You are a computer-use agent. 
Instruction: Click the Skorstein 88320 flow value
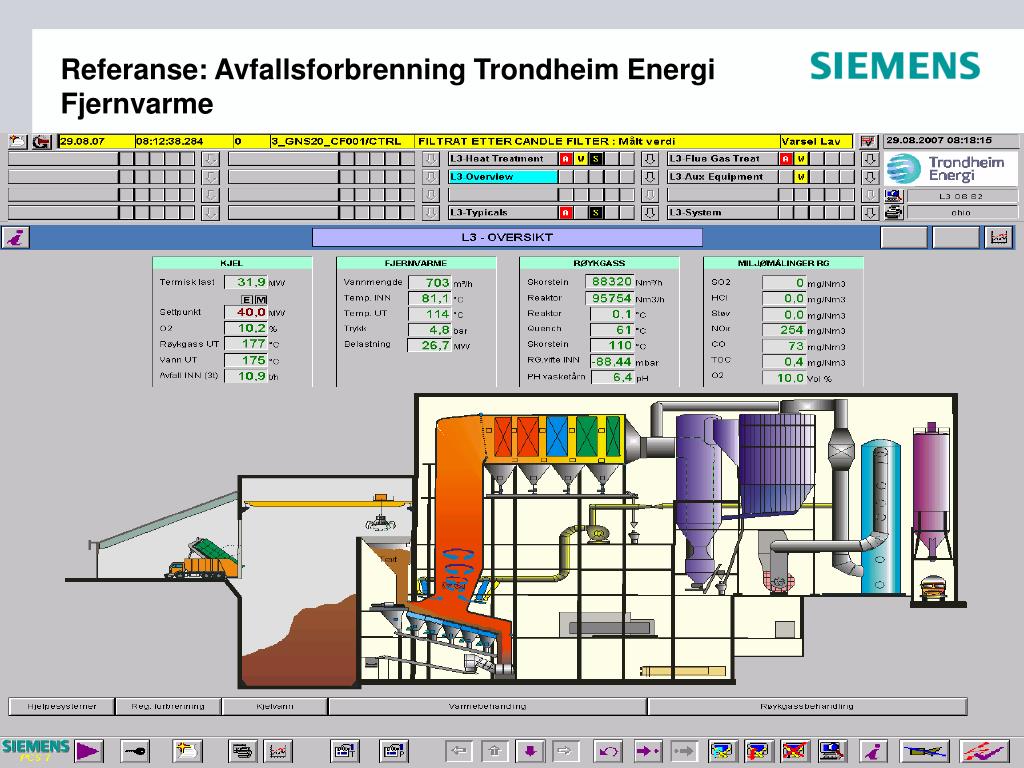point(609,281)
